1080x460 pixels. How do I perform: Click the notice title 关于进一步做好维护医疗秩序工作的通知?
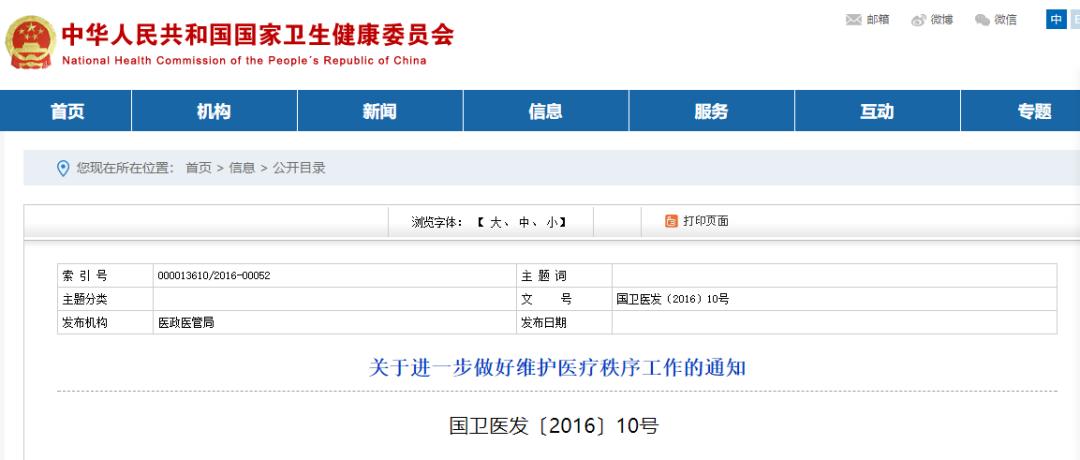(x=557, y=368)
